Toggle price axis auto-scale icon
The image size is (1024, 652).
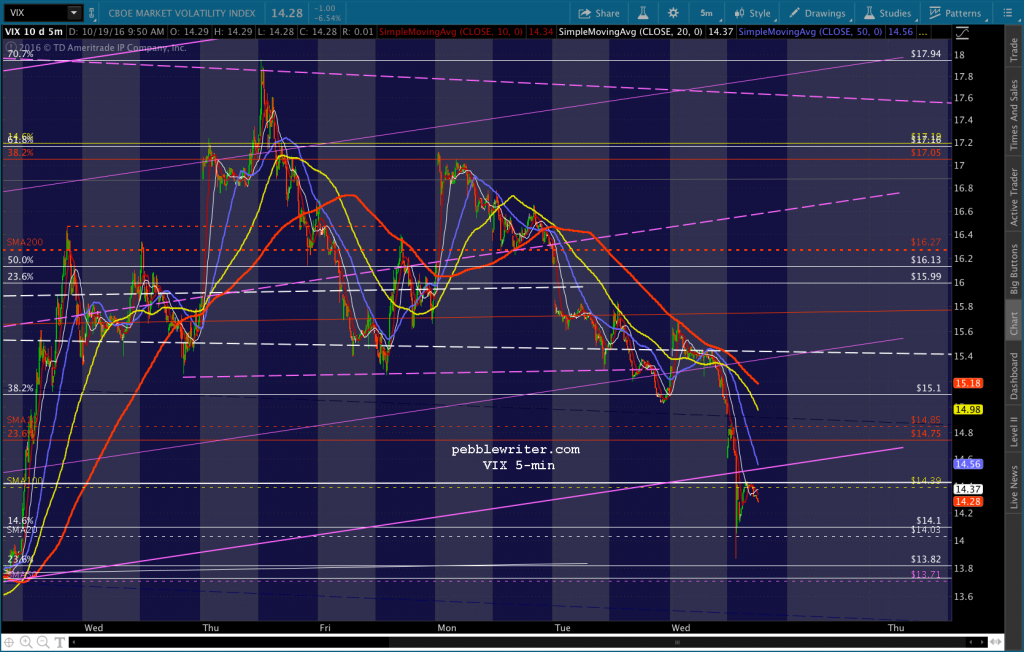pos(962,32)
